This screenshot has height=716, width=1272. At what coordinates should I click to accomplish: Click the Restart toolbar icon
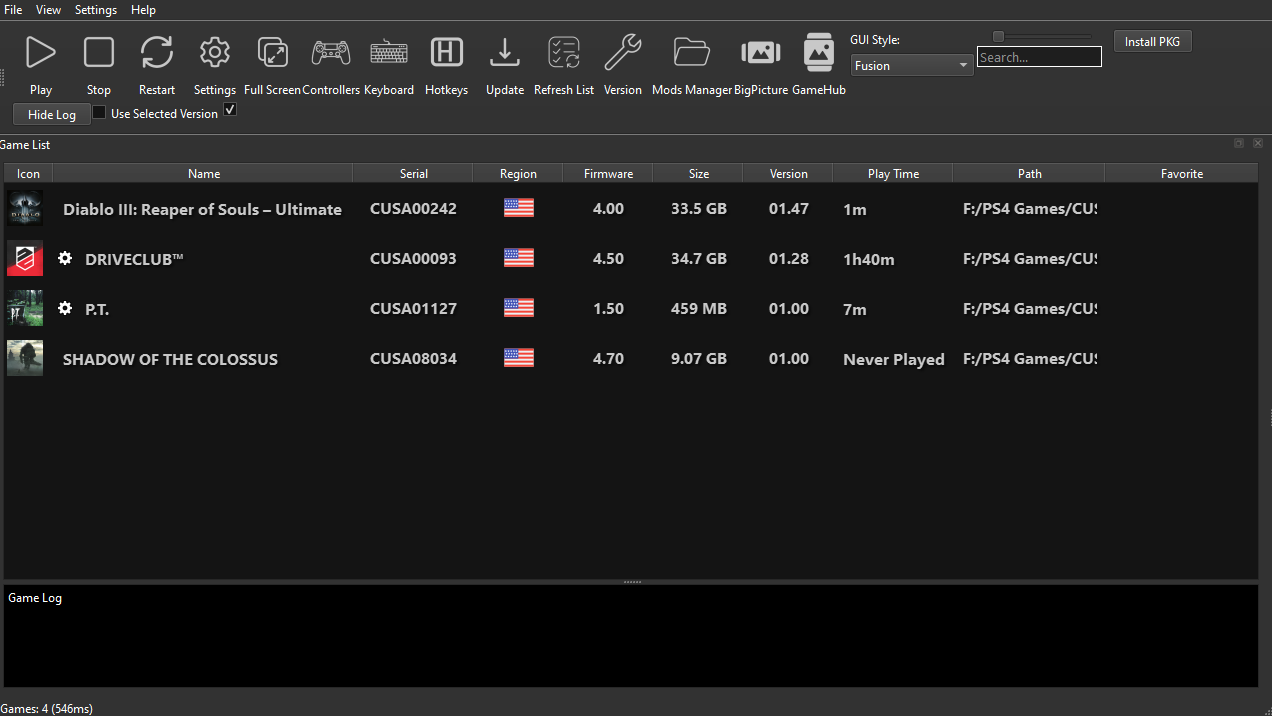click(x=157, y=52)
